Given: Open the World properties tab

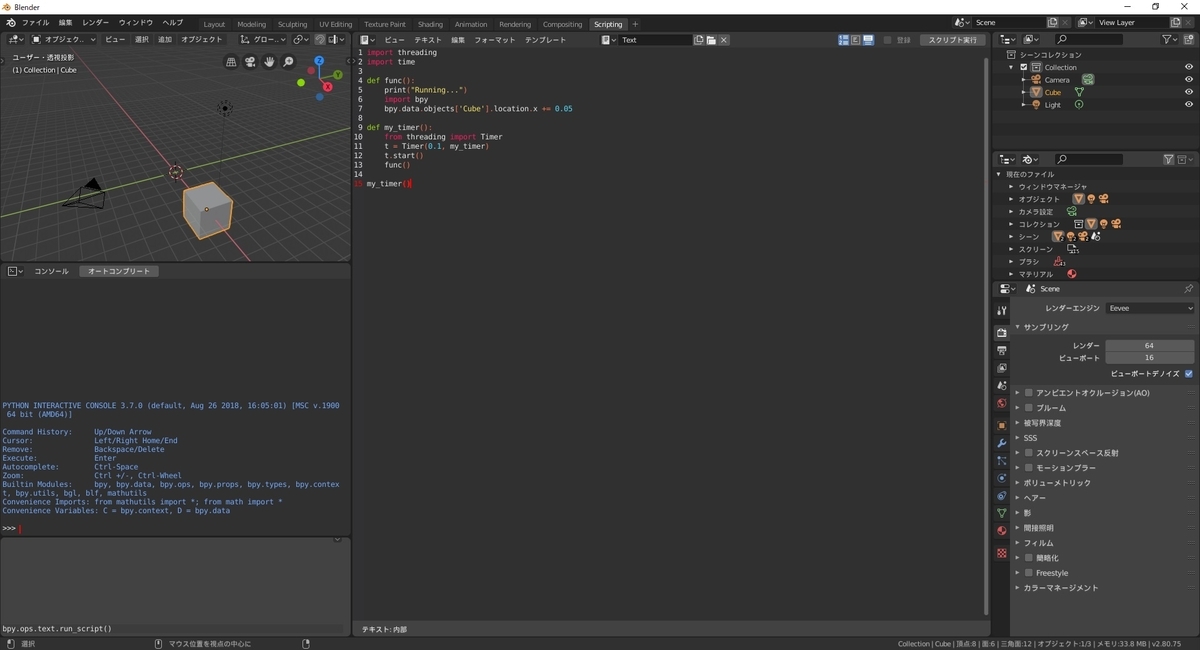Looking at the screenshot, I should [1001, 404].
